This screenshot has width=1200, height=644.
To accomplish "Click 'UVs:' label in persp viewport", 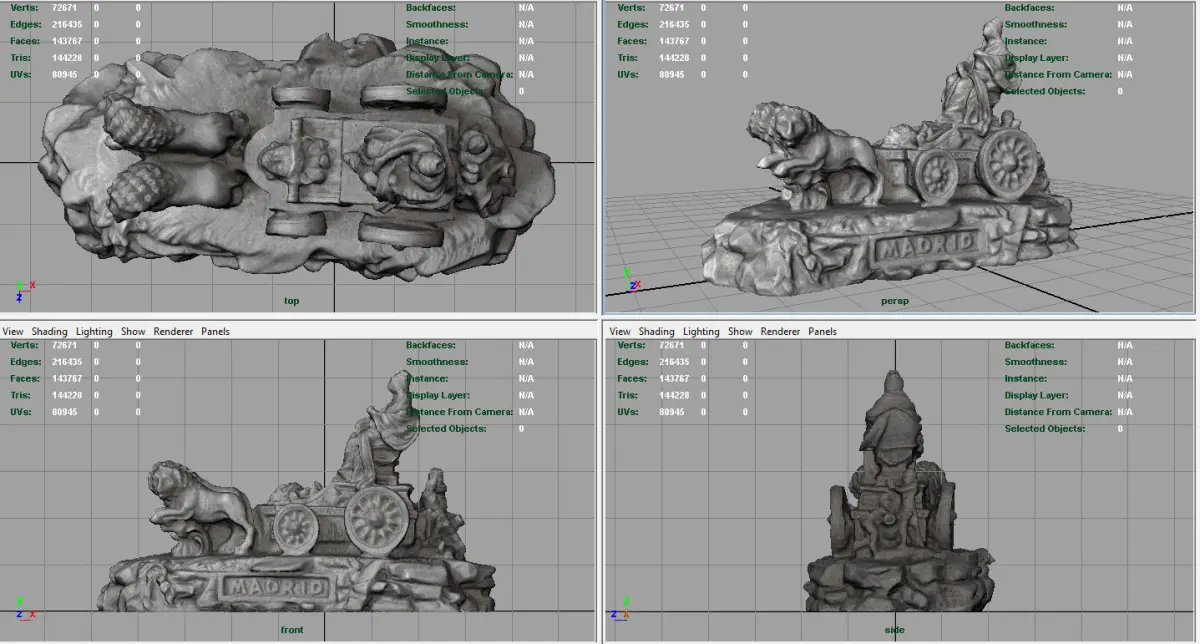I will (x=629, y=74).
